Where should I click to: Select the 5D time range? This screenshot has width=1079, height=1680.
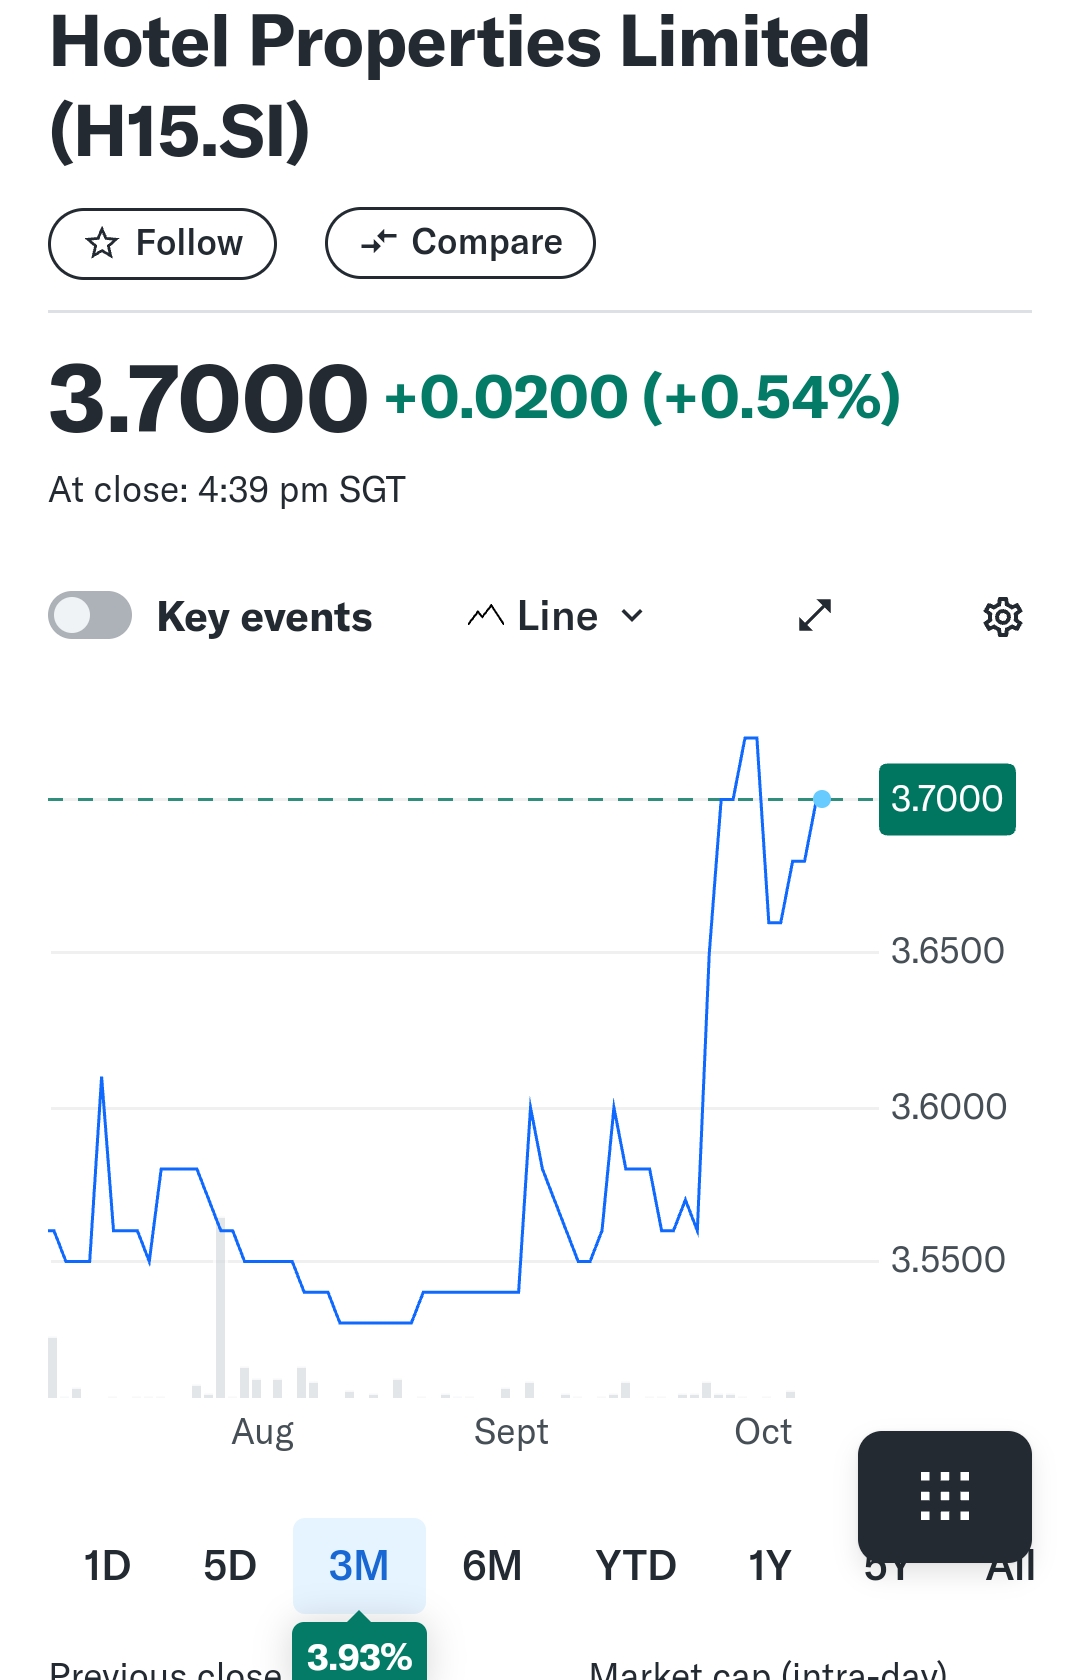230,1565
